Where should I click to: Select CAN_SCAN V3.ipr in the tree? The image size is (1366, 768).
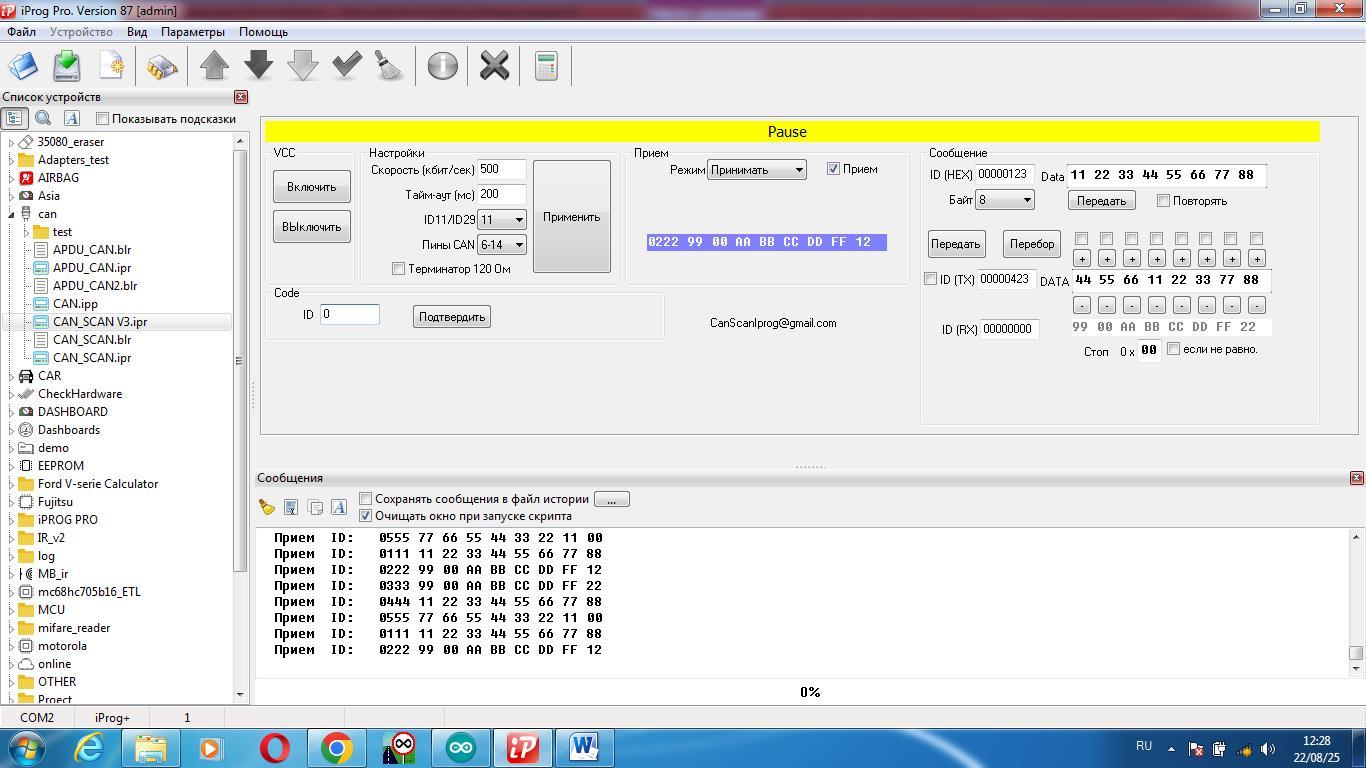pos(100,322)
